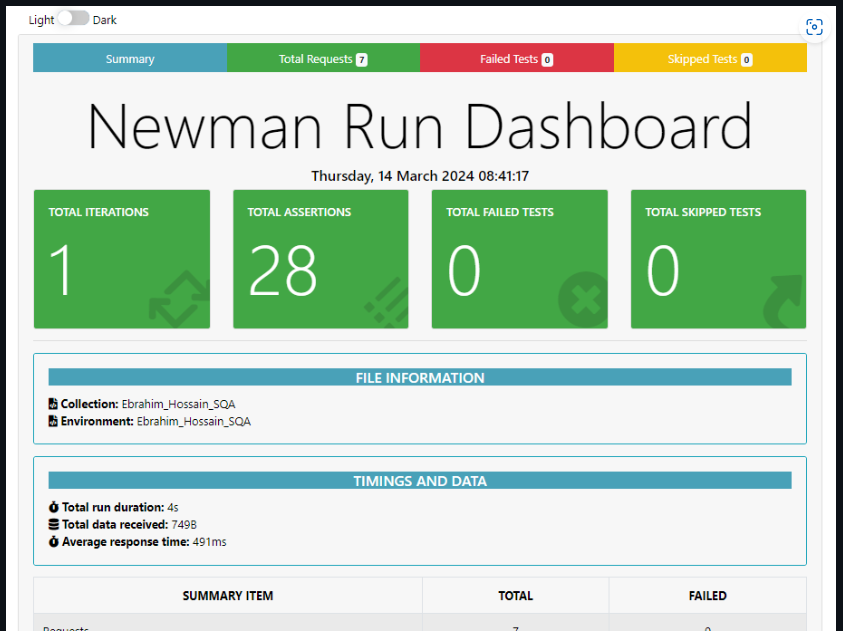This screenshot has width=843, height=631.
Task: Click the Newman Run Dashboard title
Action: [419, 127]
